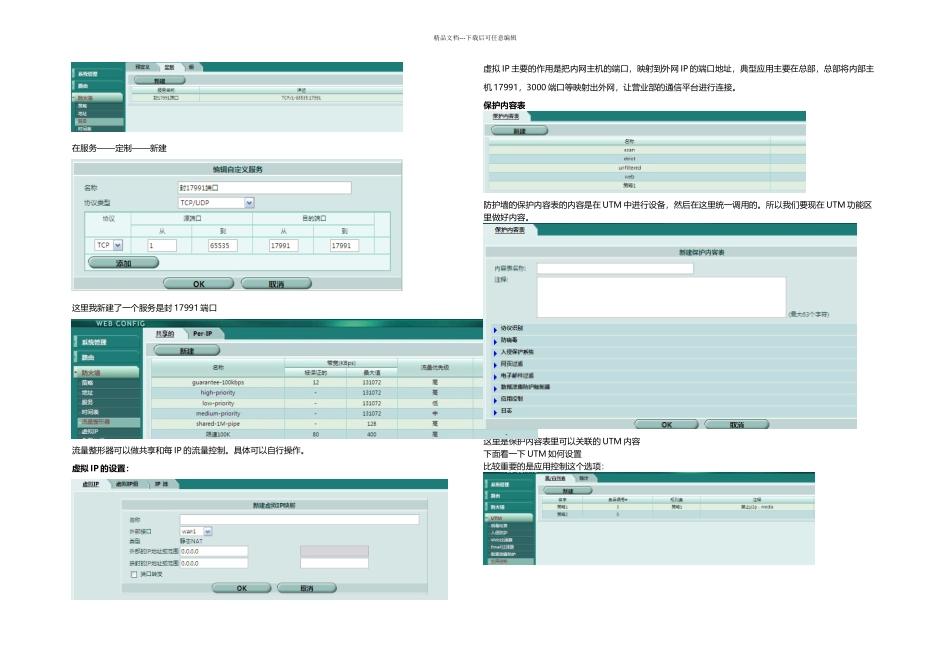The image size is (950, 672).
Task: Expand the 防病毒 section triangle
Action: (x=495, y=342)
